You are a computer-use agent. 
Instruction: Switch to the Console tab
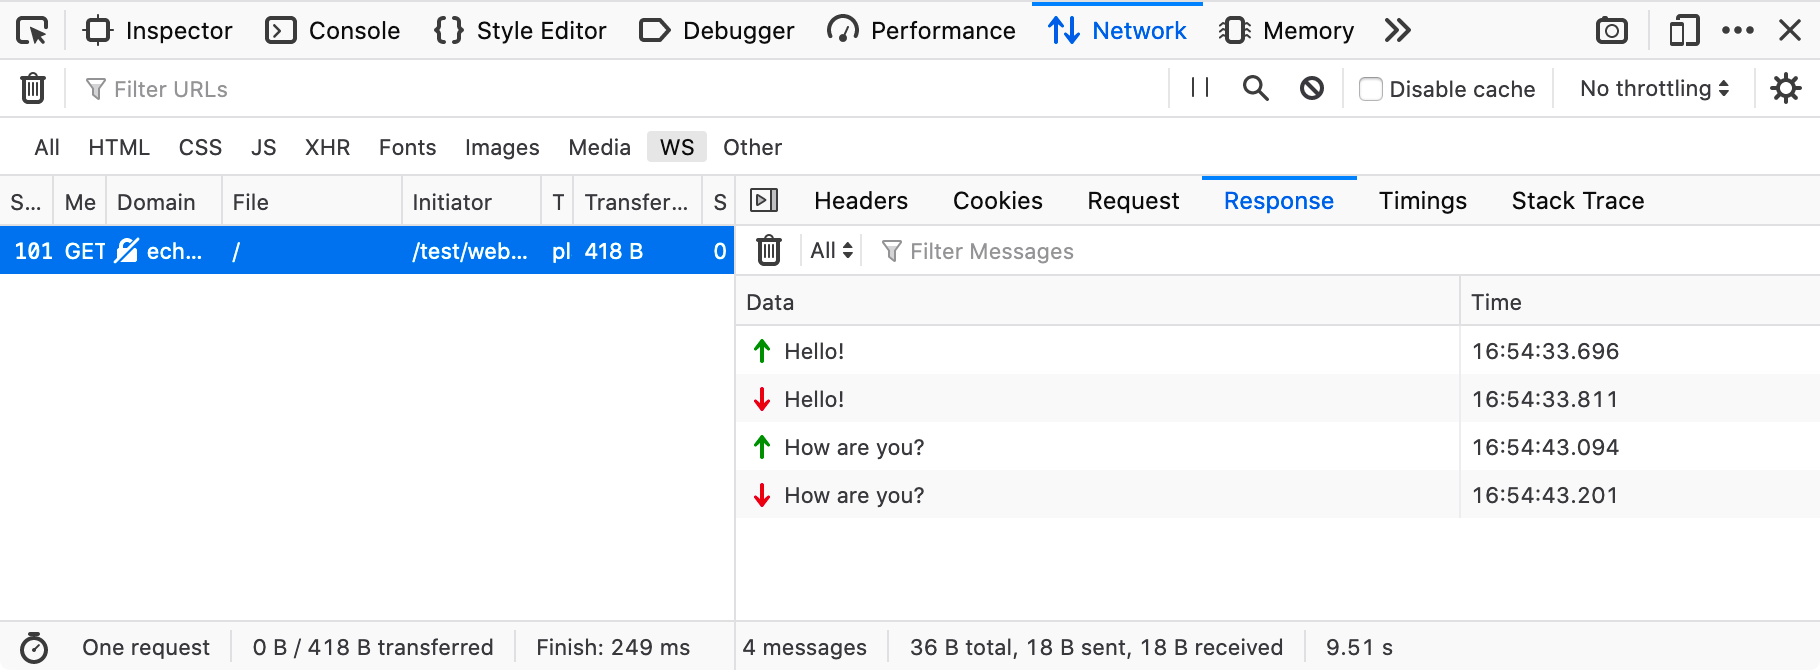click(333, 31)
